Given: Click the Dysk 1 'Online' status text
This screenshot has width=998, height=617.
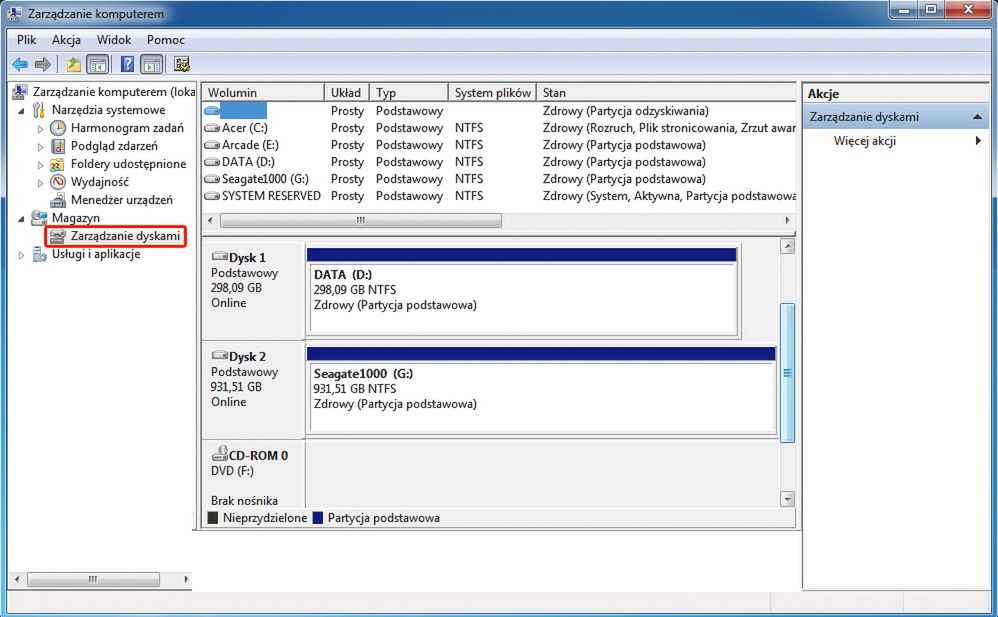Looking at the screenshot, I should [228, 303].
